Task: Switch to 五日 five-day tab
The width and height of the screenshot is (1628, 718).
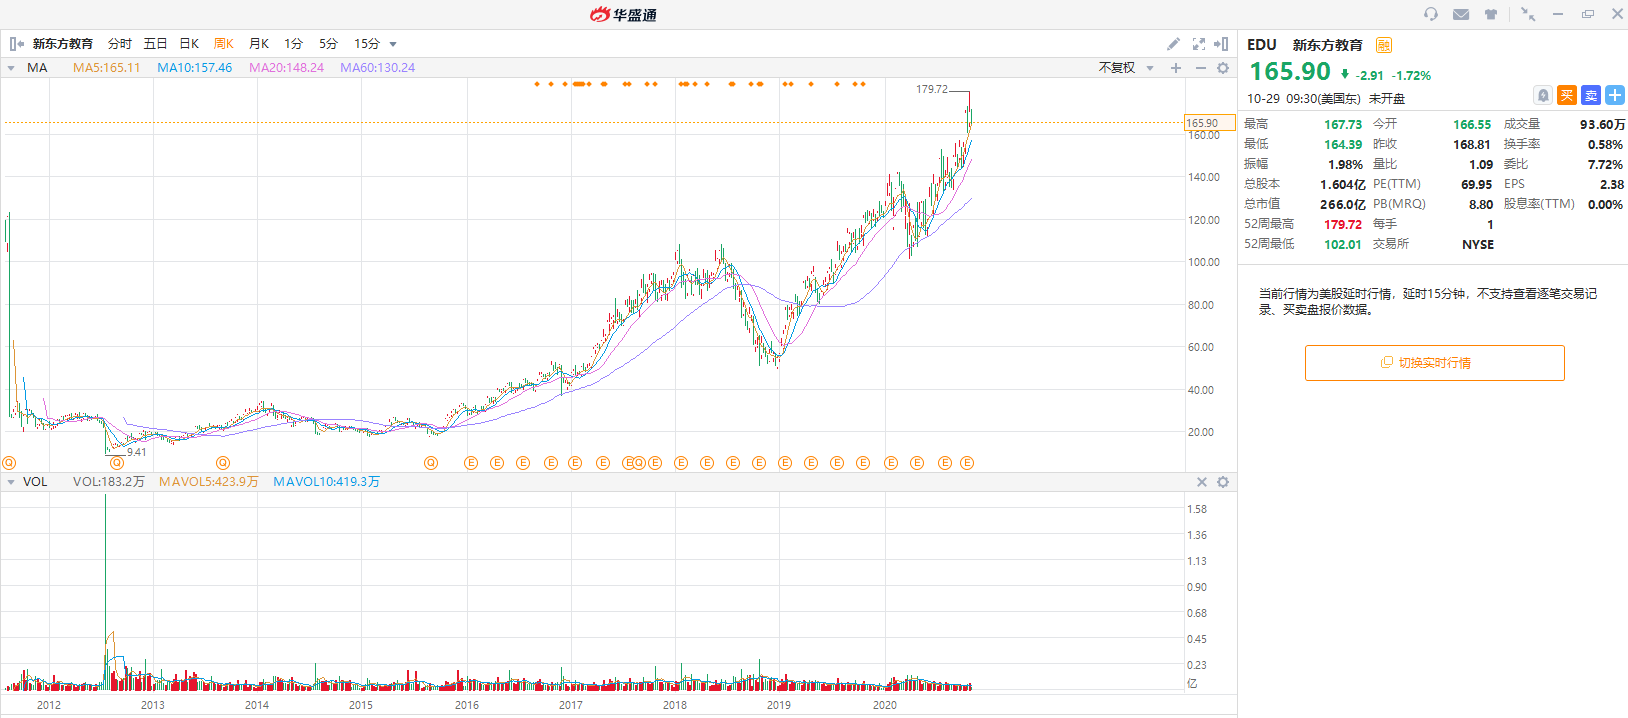Action: pyautogui.click(x=155, y=44)
